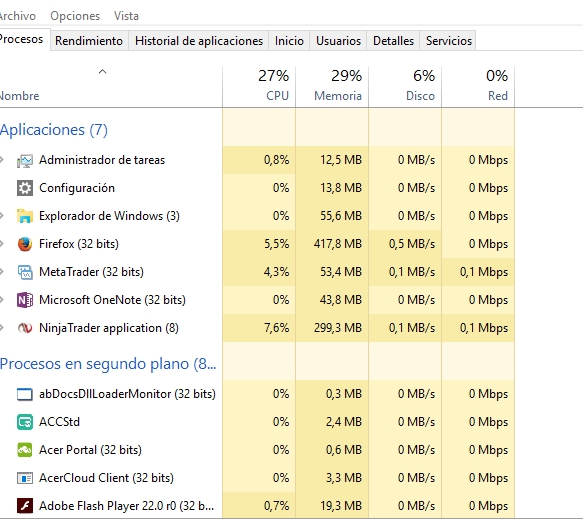Click the Administrador de tareas icon

pos(25,160)
